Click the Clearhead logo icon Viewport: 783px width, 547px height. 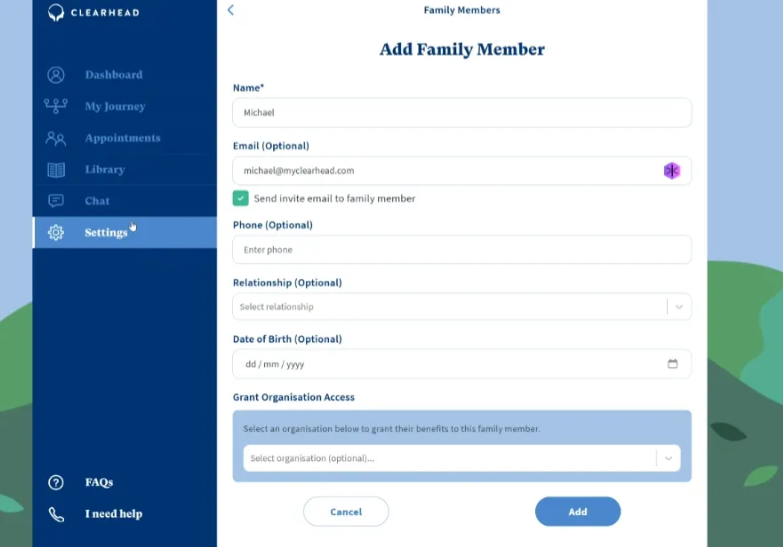(56, 12)
